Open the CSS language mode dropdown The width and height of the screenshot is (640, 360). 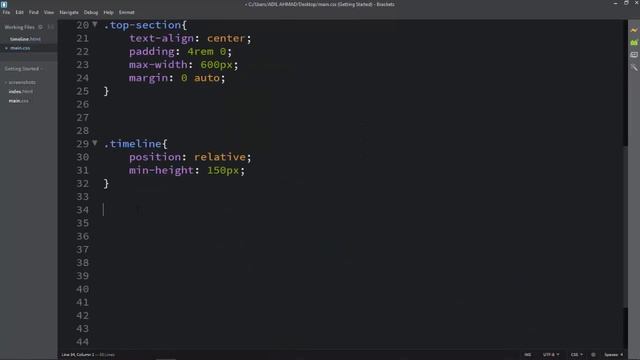(576, 355)
